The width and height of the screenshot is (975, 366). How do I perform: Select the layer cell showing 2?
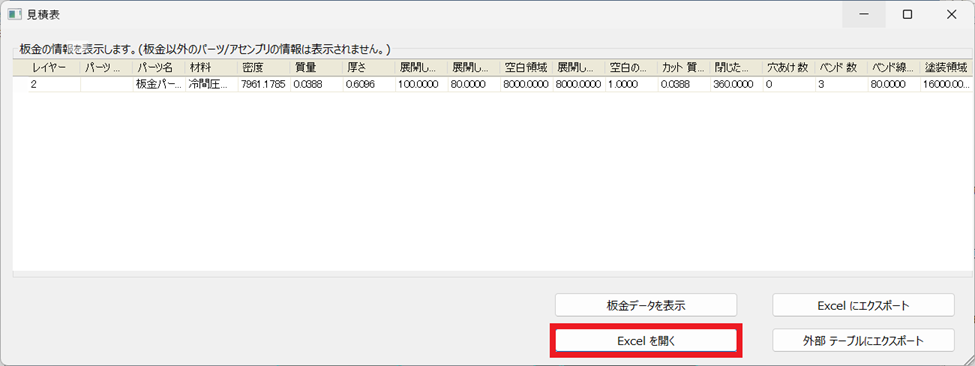[55, 85]
